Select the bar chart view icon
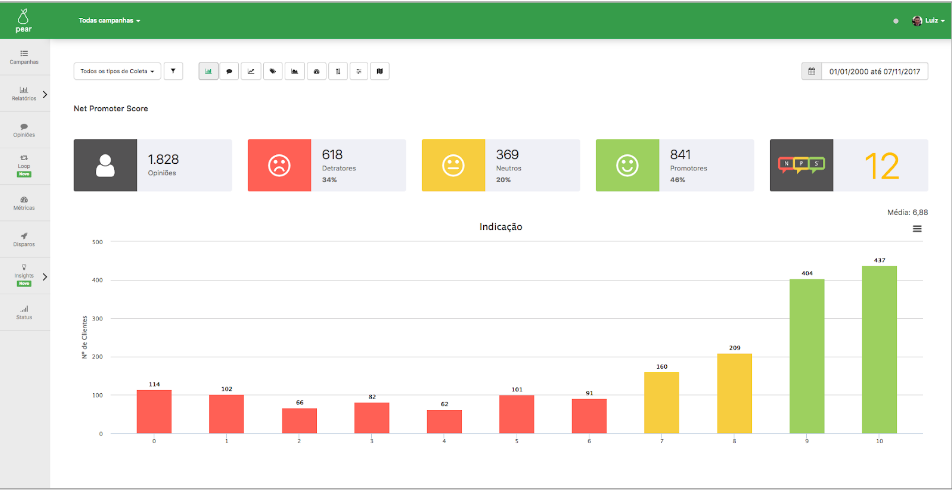 [x=208, y=71]
